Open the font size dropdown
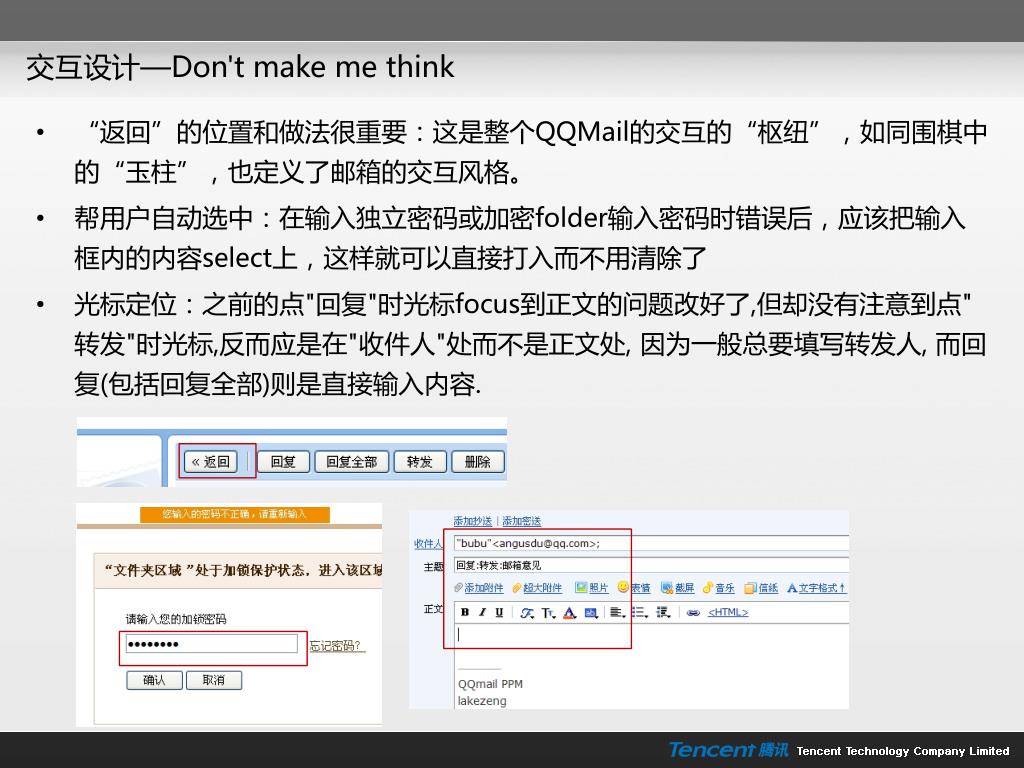The width and height of the screenshot is (1024, 768). tap(548, 613)
